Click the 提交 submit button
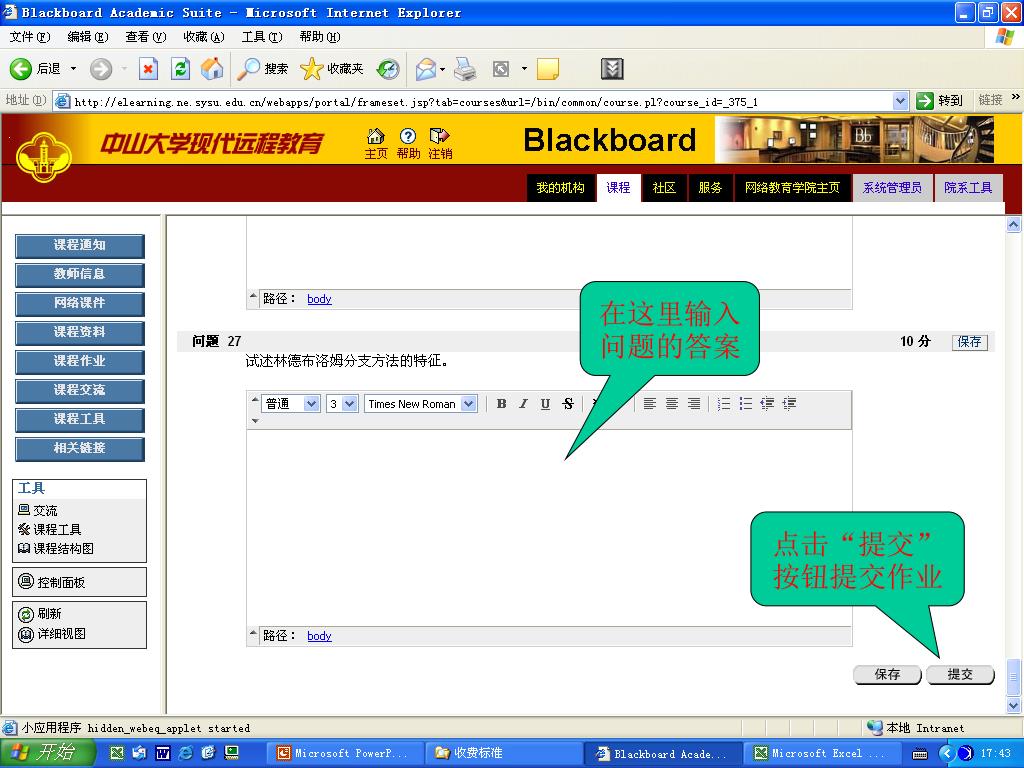Viewport: 1024px width, 768px height. [961, 675]
